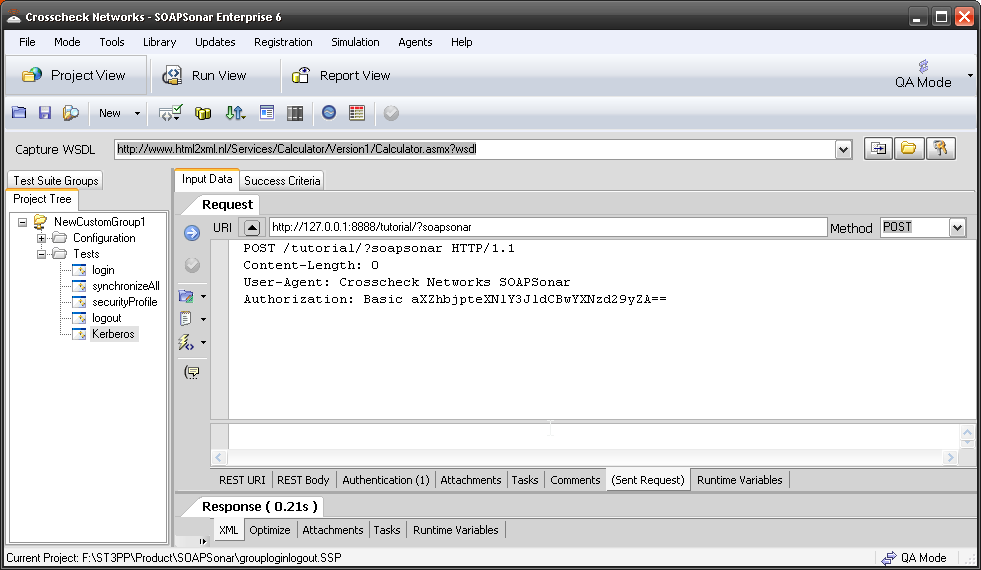
Task: Click the login test case icon
Action: (79, 270)
